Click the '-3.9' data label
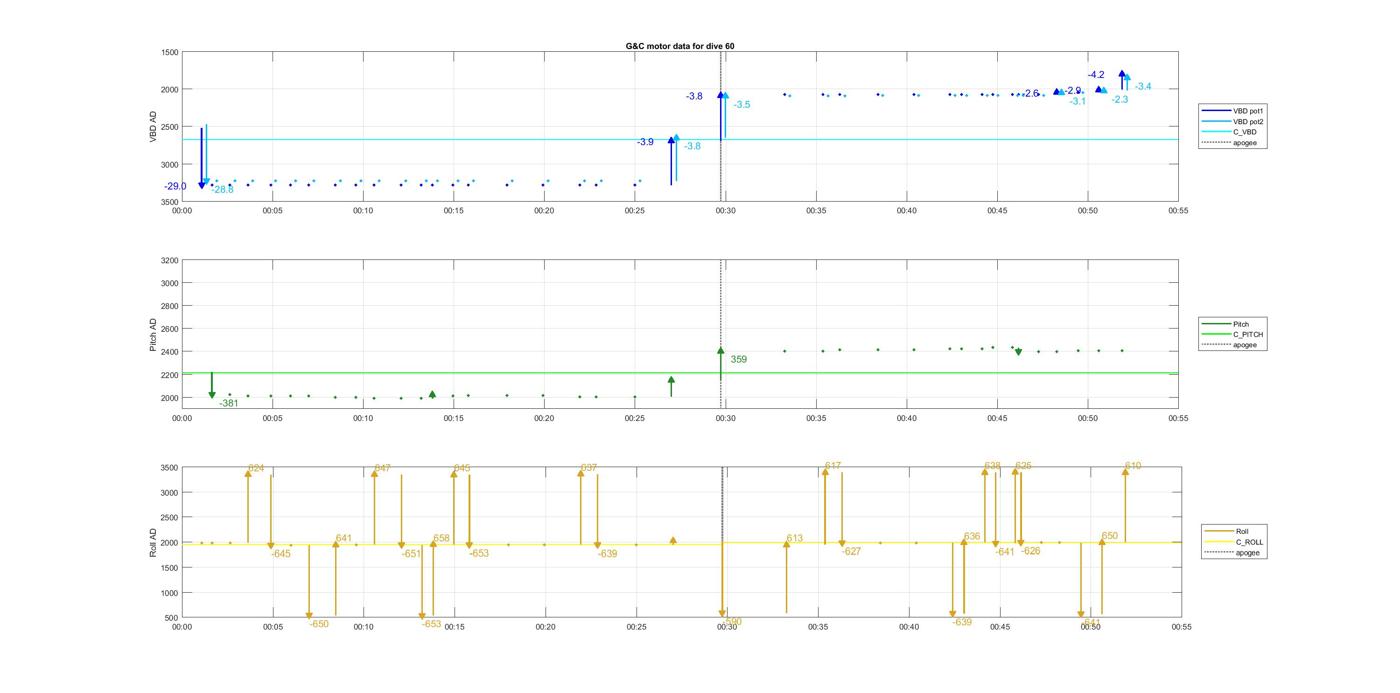The image size is (1400, 693). [x=645, y=142]
